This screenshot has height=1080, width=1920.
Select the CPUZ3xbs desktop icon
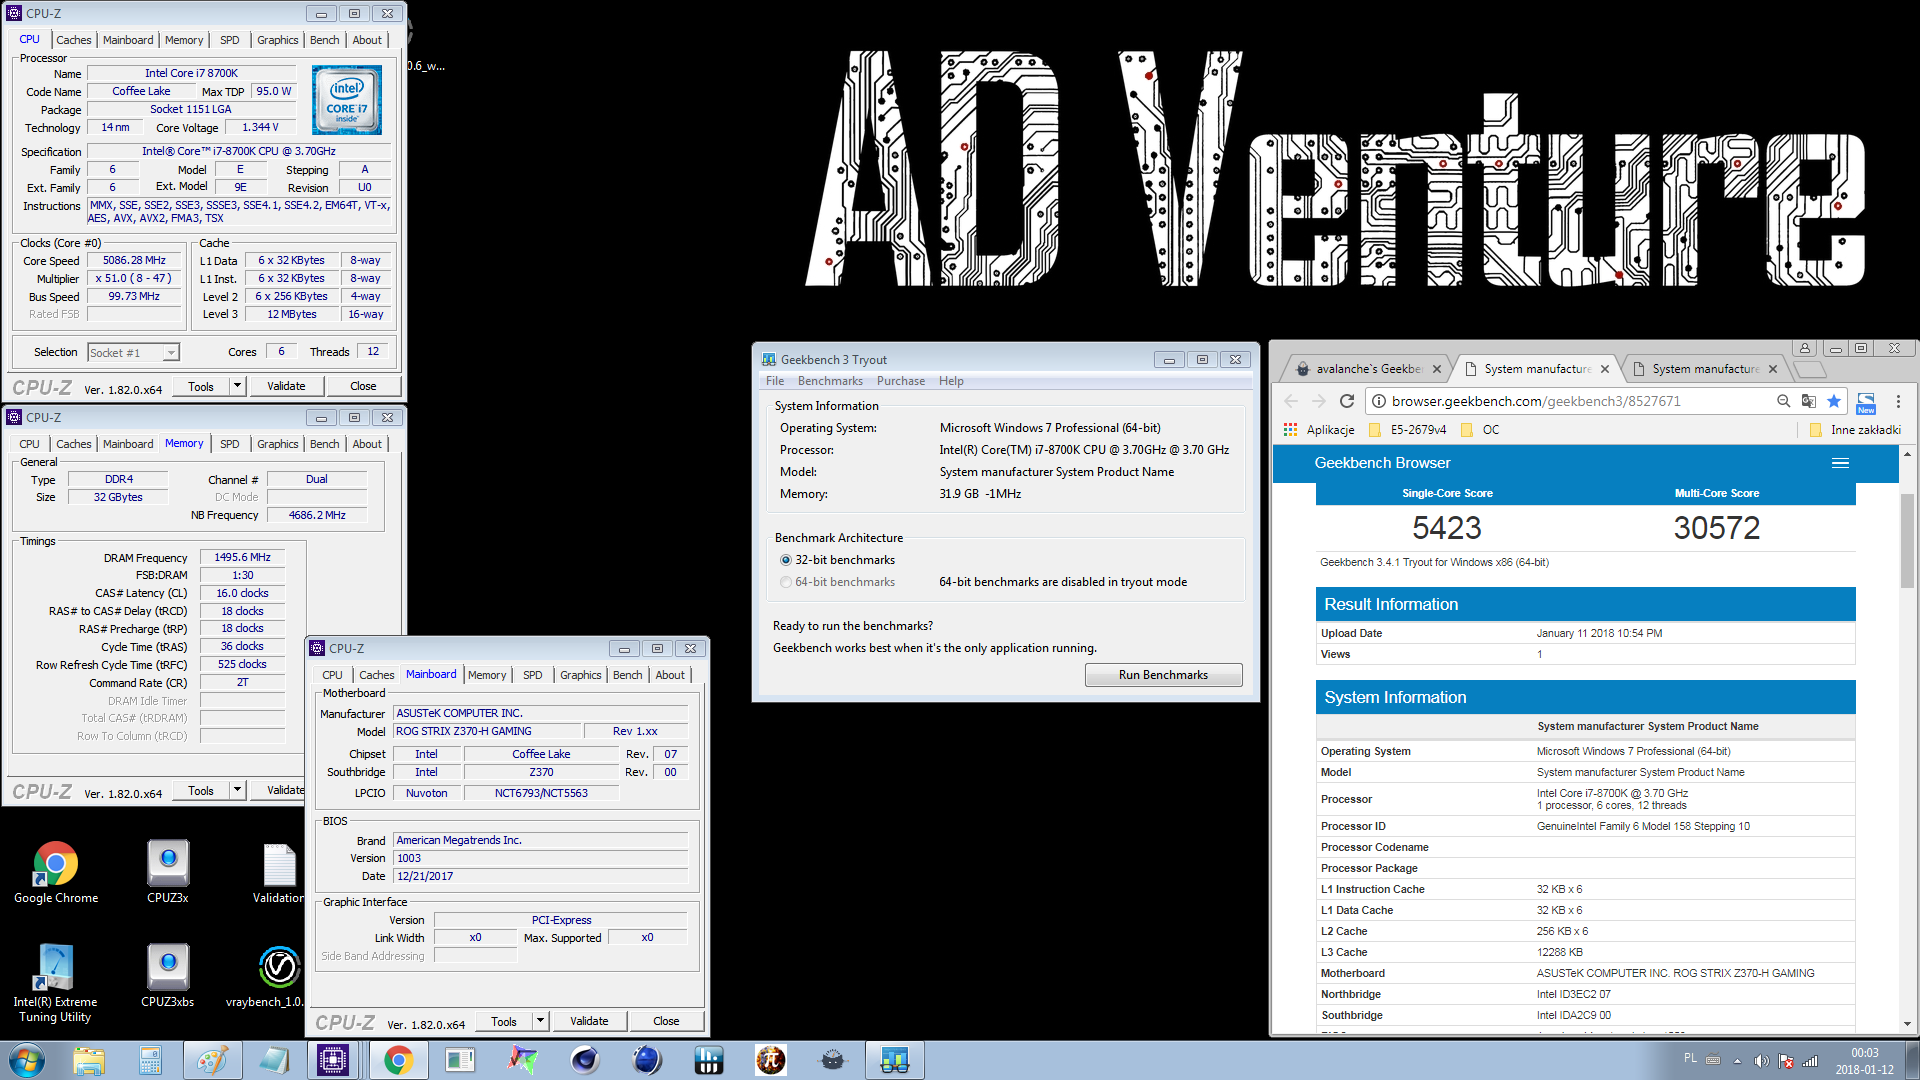tap(168, 976)
